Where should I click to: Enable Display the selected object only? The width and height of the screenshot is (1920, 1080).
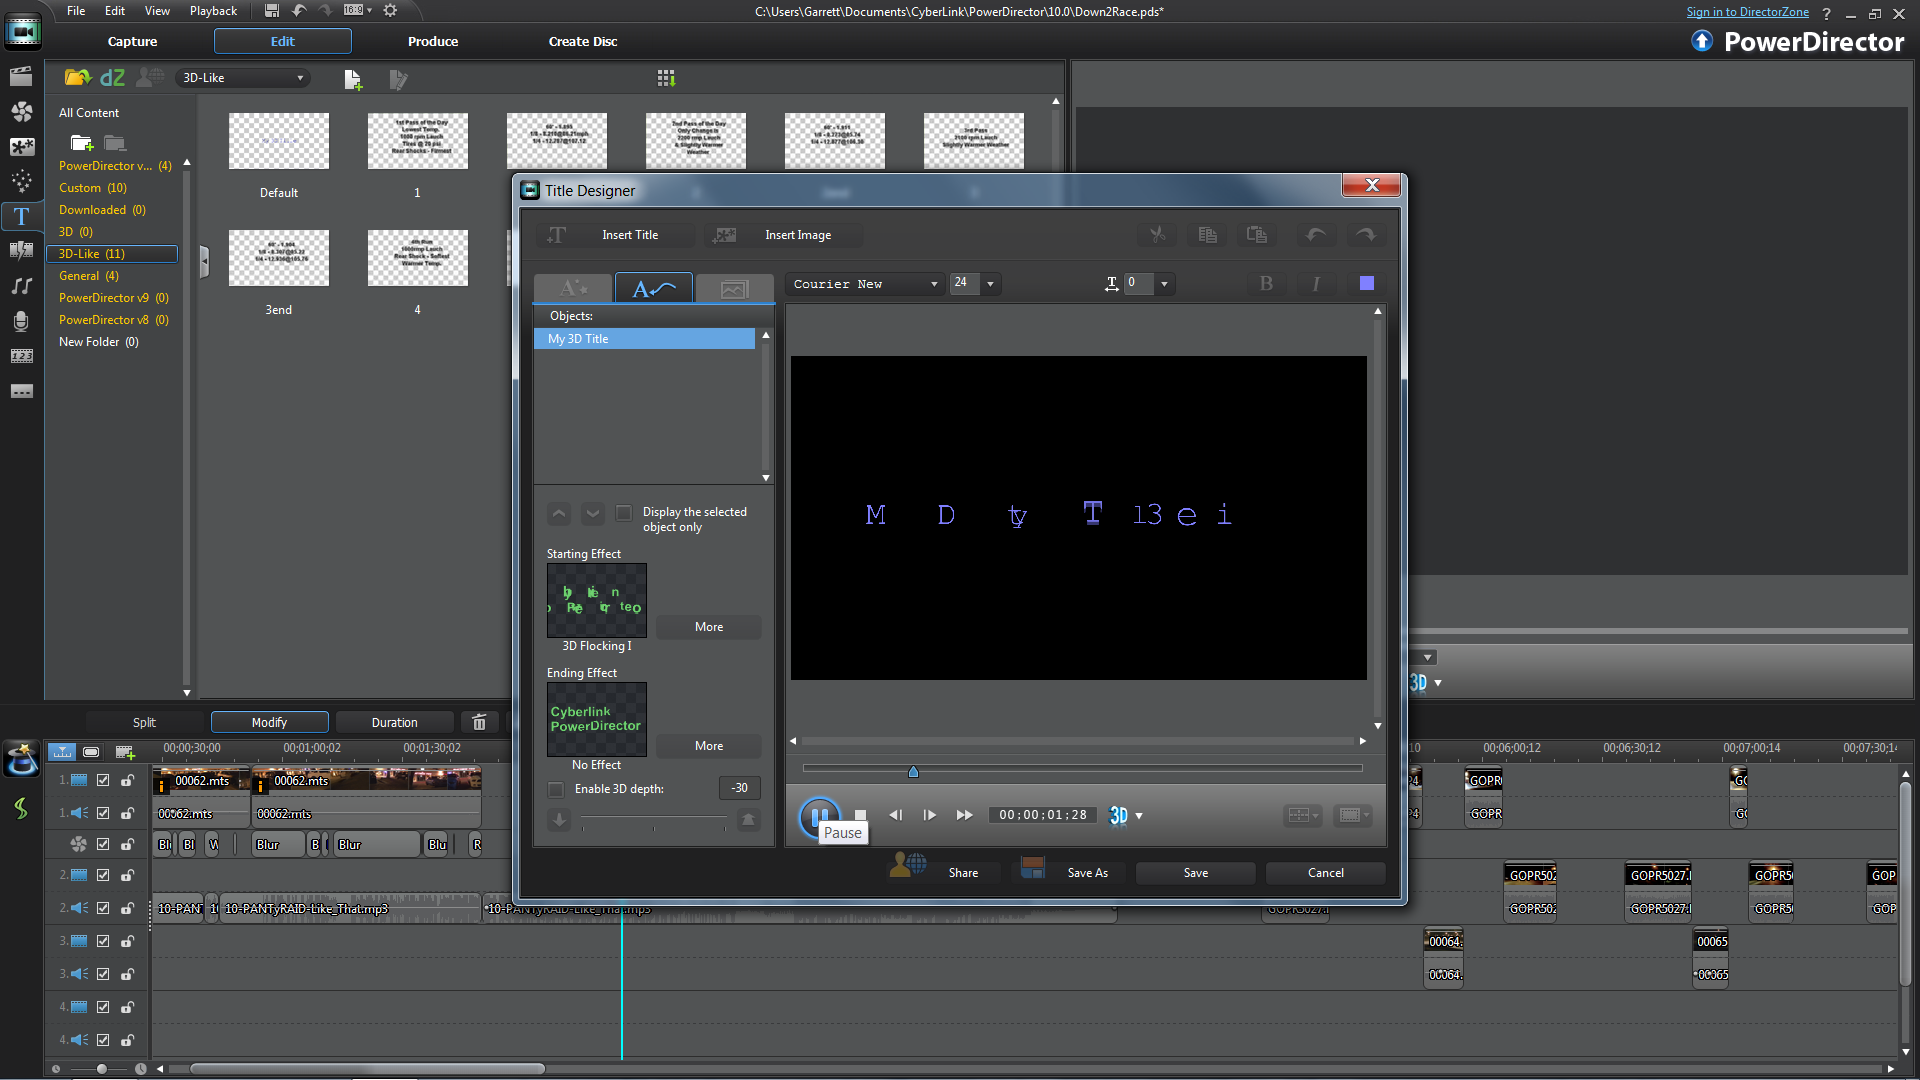point(623,513)
